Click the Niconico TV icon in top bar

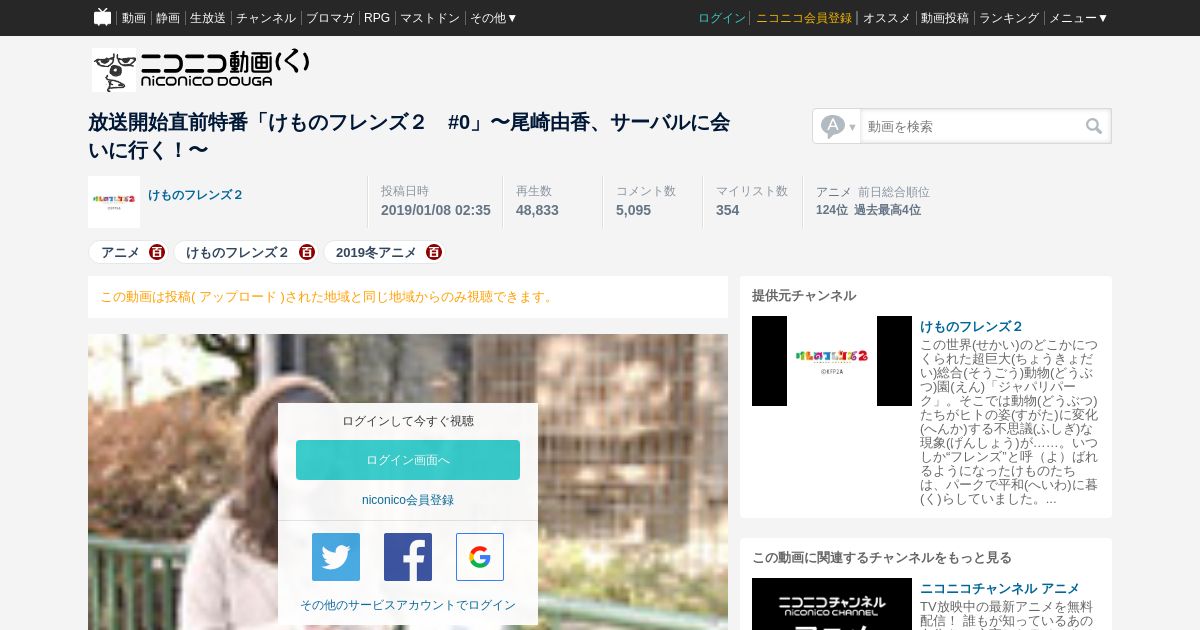tap(102, 17)
